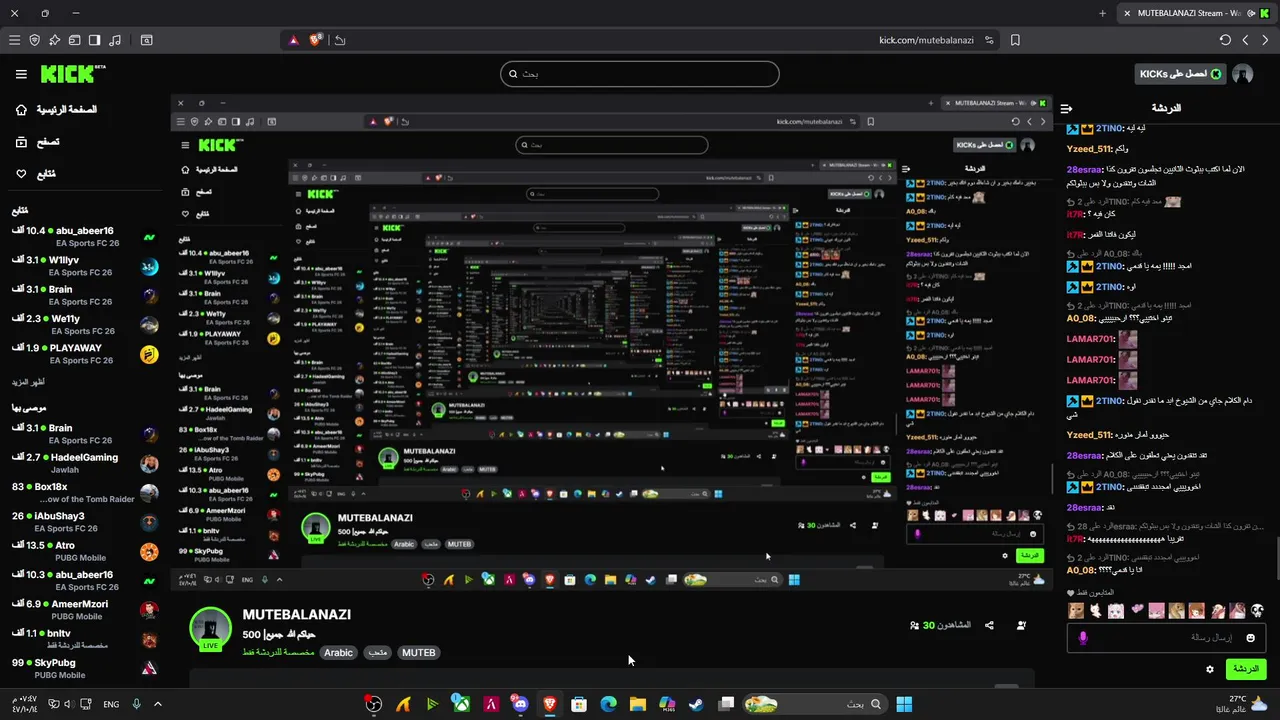Open a new tab with the plus button
The width and height of the screenshot is (1280, 720).
tap(1103, 13)
